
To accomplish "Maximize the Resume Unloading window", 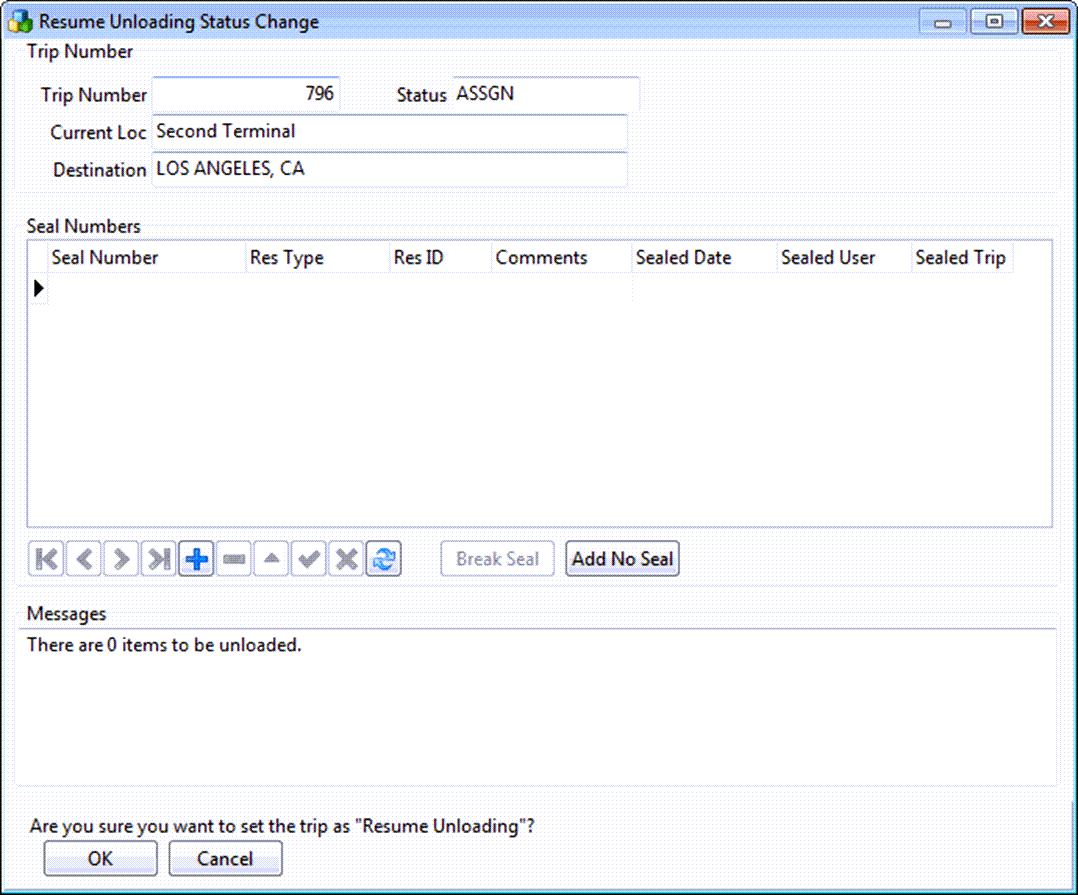I will coord(993,21).
